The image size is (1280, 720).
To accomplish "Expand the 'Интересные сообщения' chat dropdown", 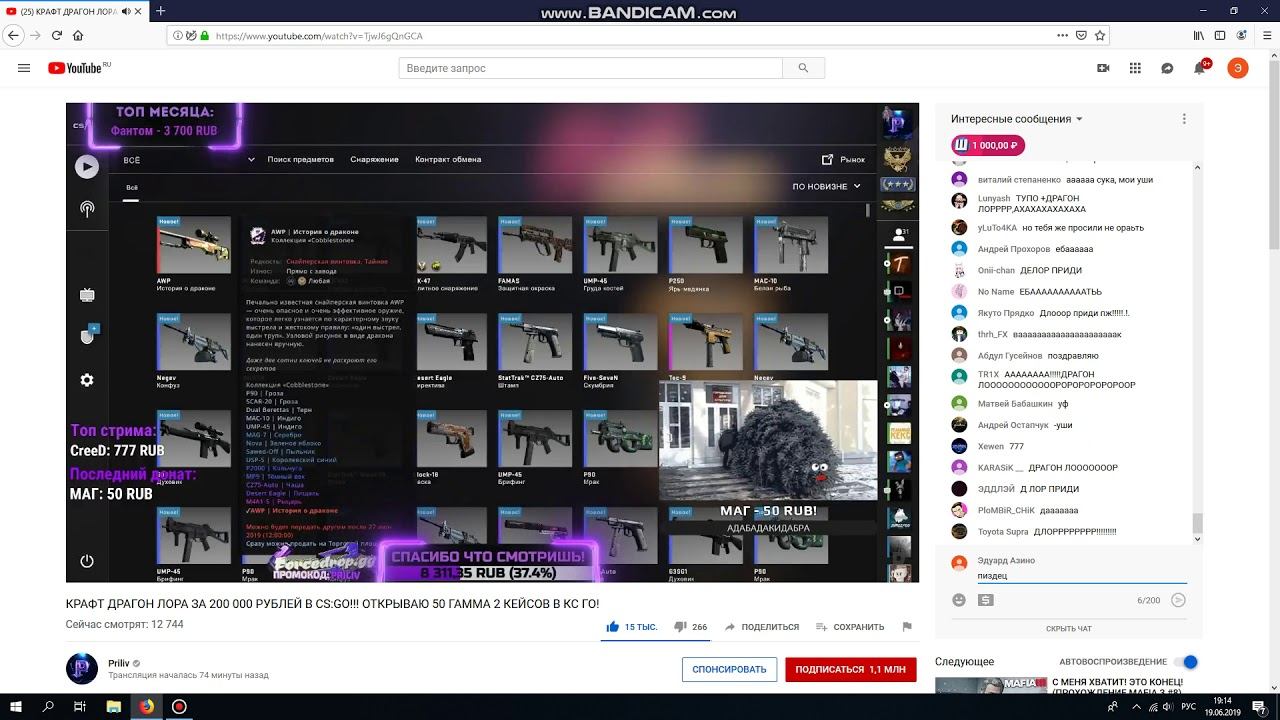I will [1016, 119].
